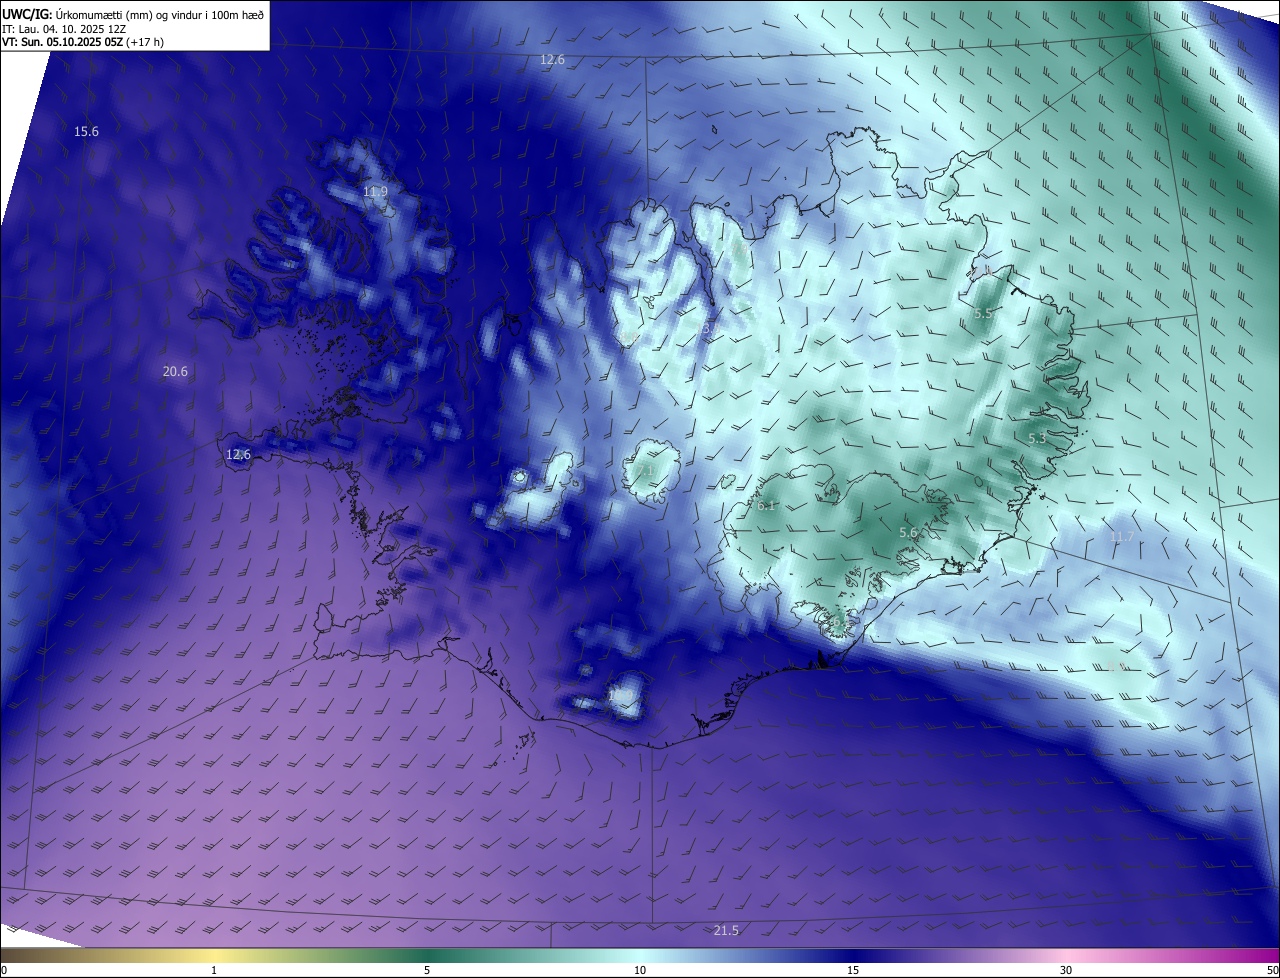Image resolution: width=1280 pixels, height=978 pixels.
Task: Select the line "IT: Lau. 04. 10. 2025 12Z"
Action: point(63,29)
